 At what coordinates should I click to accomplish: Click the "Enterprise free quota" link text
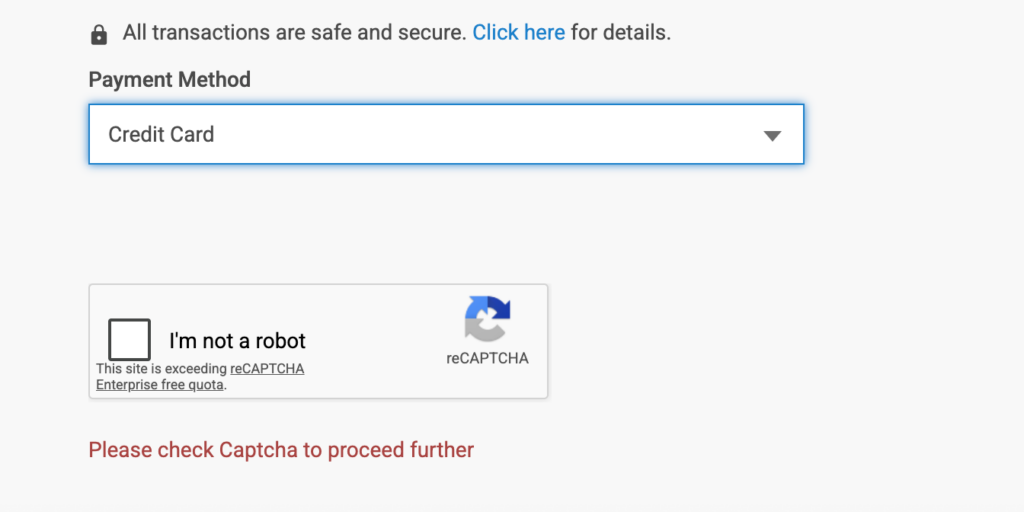(160, 385)
